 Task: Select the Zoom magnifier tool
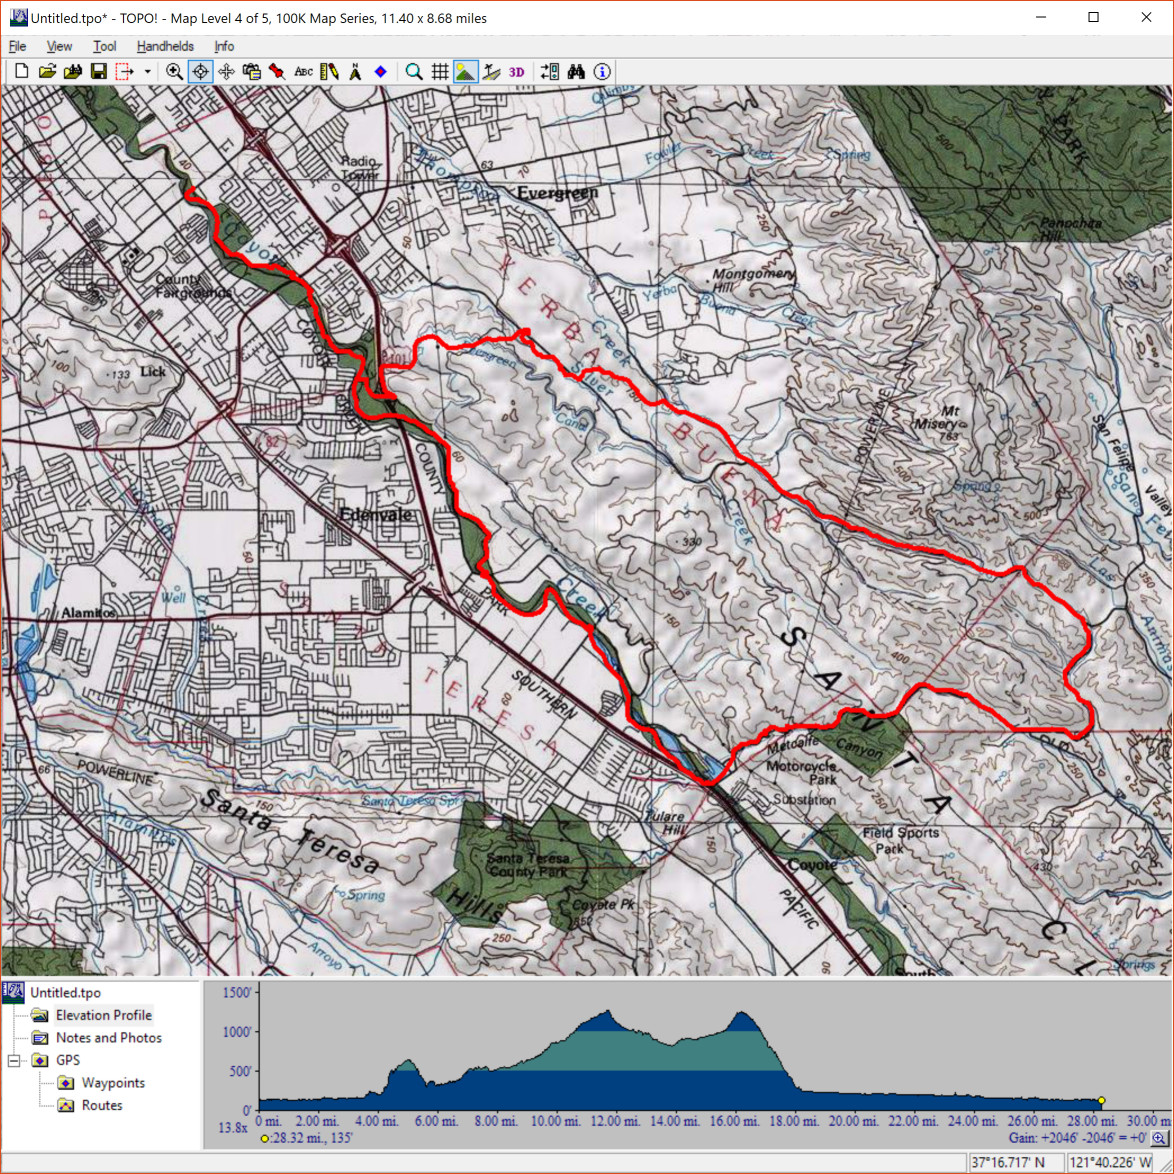pos(174,71)
